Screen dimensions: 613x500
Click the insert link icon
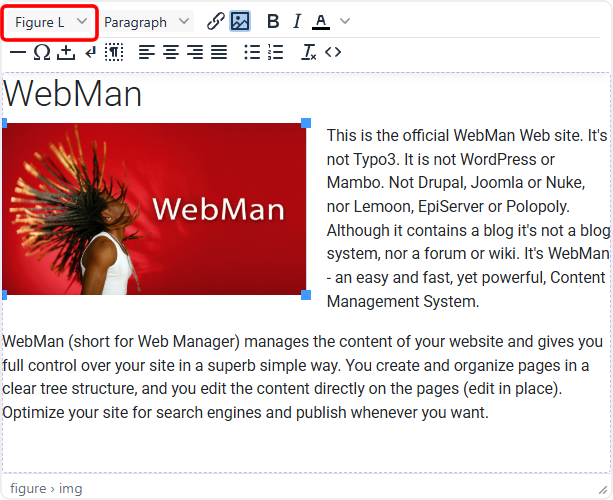tap(215, 22)
